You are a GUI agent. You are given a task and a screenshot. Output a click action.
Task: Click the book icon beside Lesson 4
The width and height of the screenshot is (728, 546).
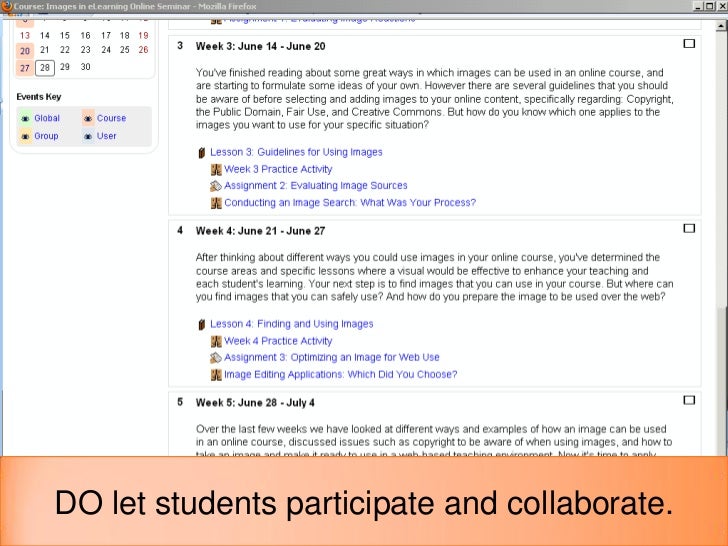(202, 325)
